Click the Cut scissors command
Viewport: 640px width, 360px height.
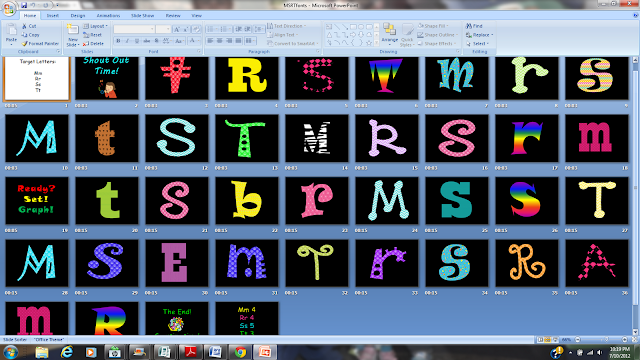29,26
